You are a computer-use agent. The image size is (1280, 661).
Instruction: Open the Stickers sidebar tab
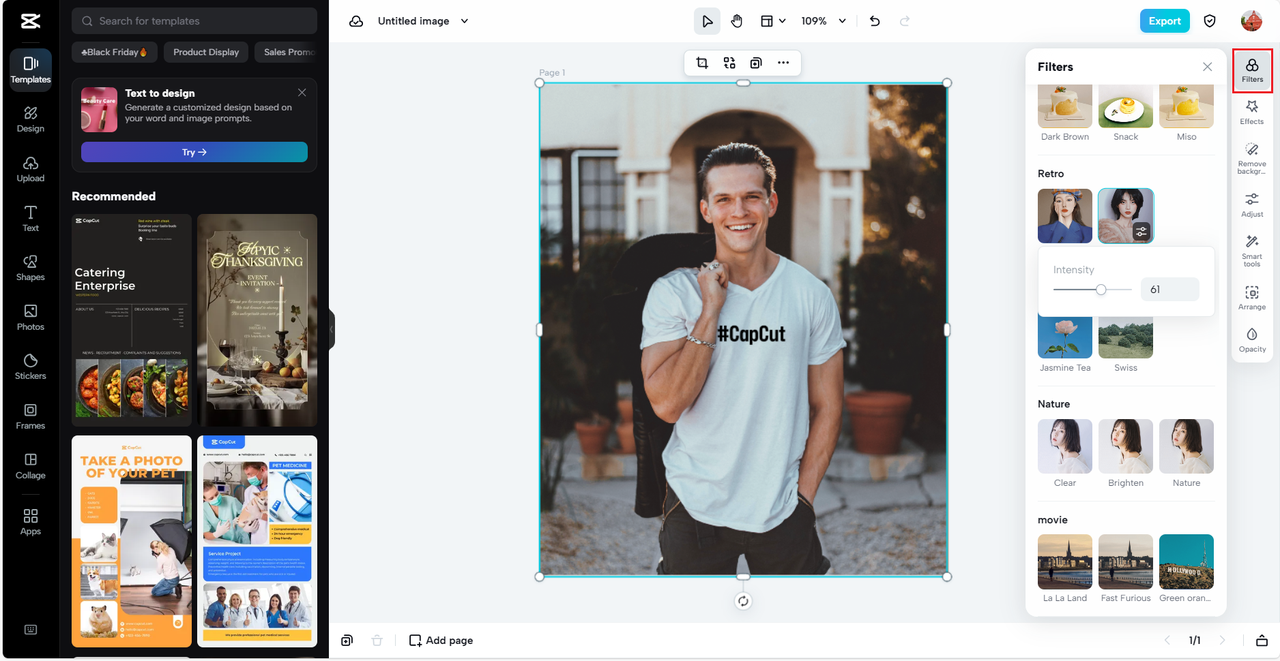[x=30, y=367]
